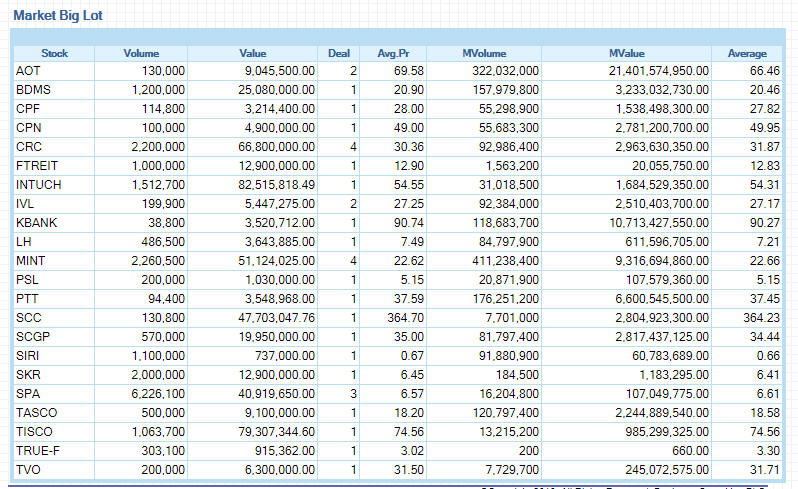Click the FTREIT stock symbol

coord(37,166)
